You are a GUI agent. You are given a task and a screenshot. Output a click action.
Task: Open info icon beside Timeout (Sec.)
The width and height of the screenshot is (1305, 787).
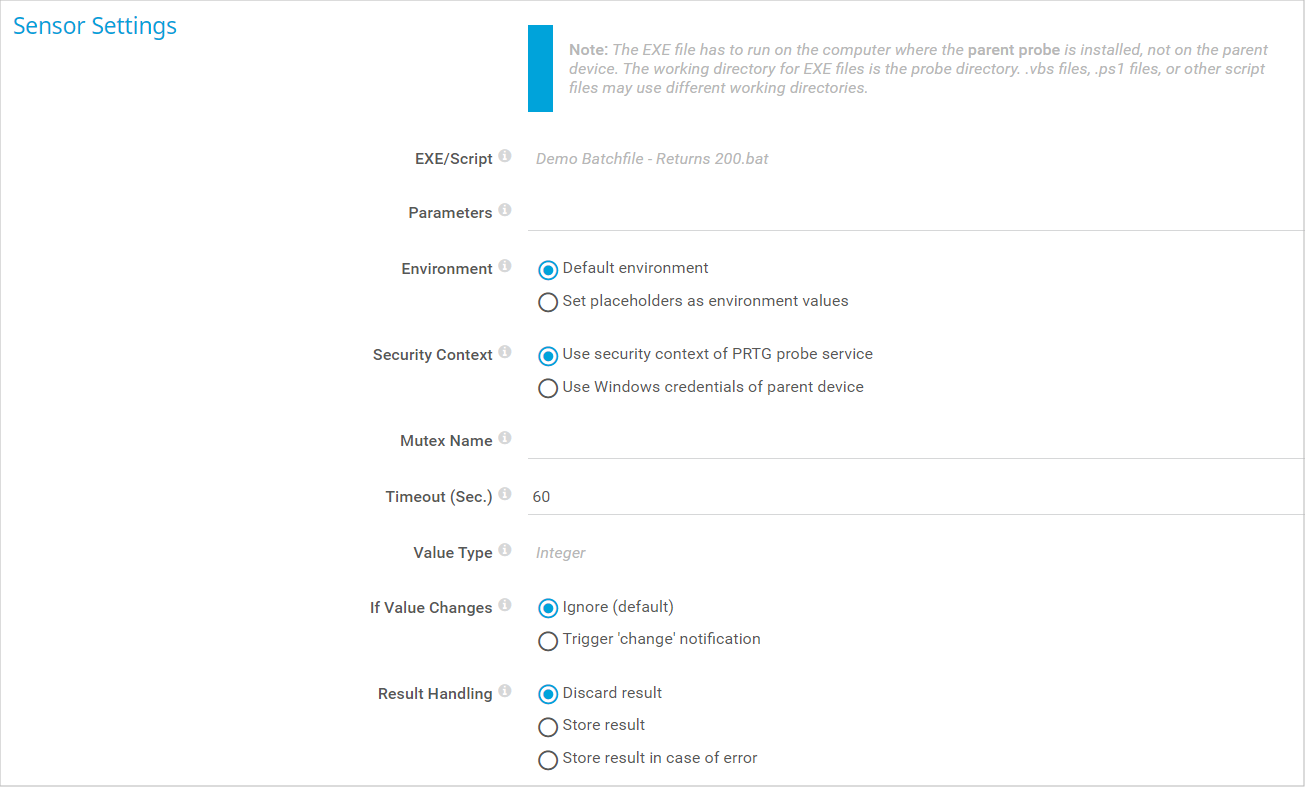(x=505, y=494)
